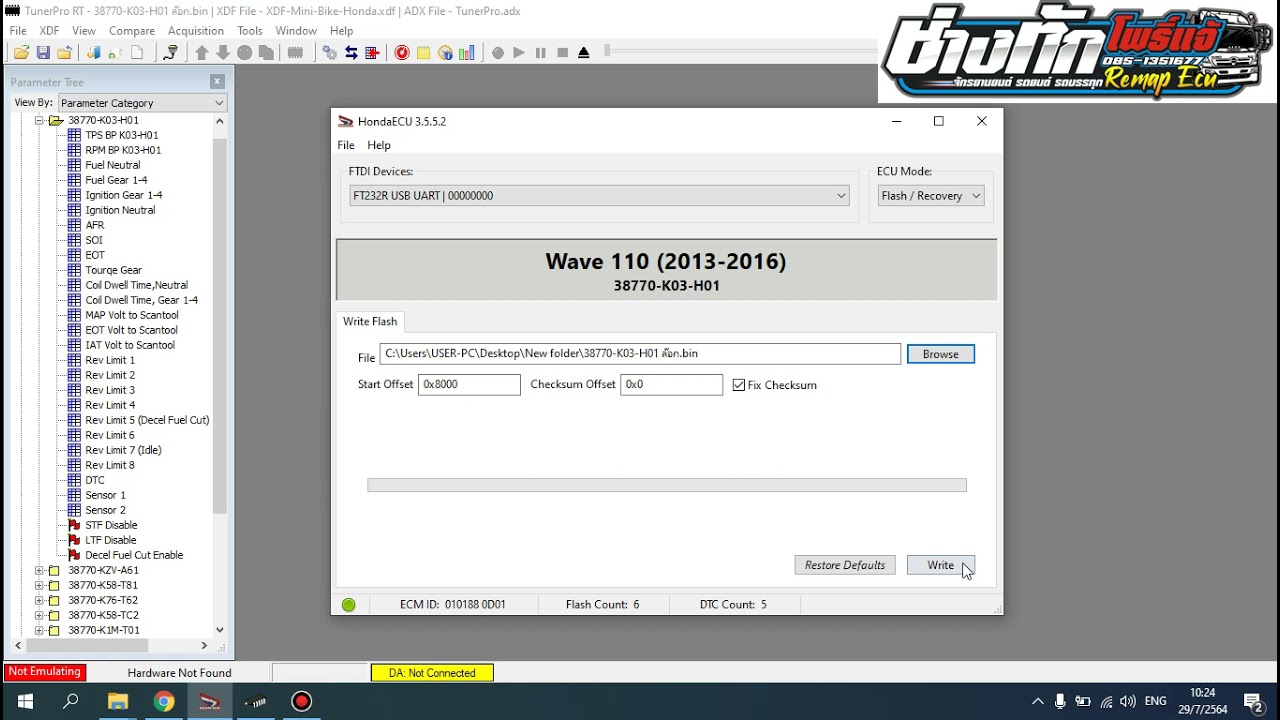Click the red table compare toolbar icon
This screenshot has height=720, width=1280.
pyautogui.click(x=372, y=53)
